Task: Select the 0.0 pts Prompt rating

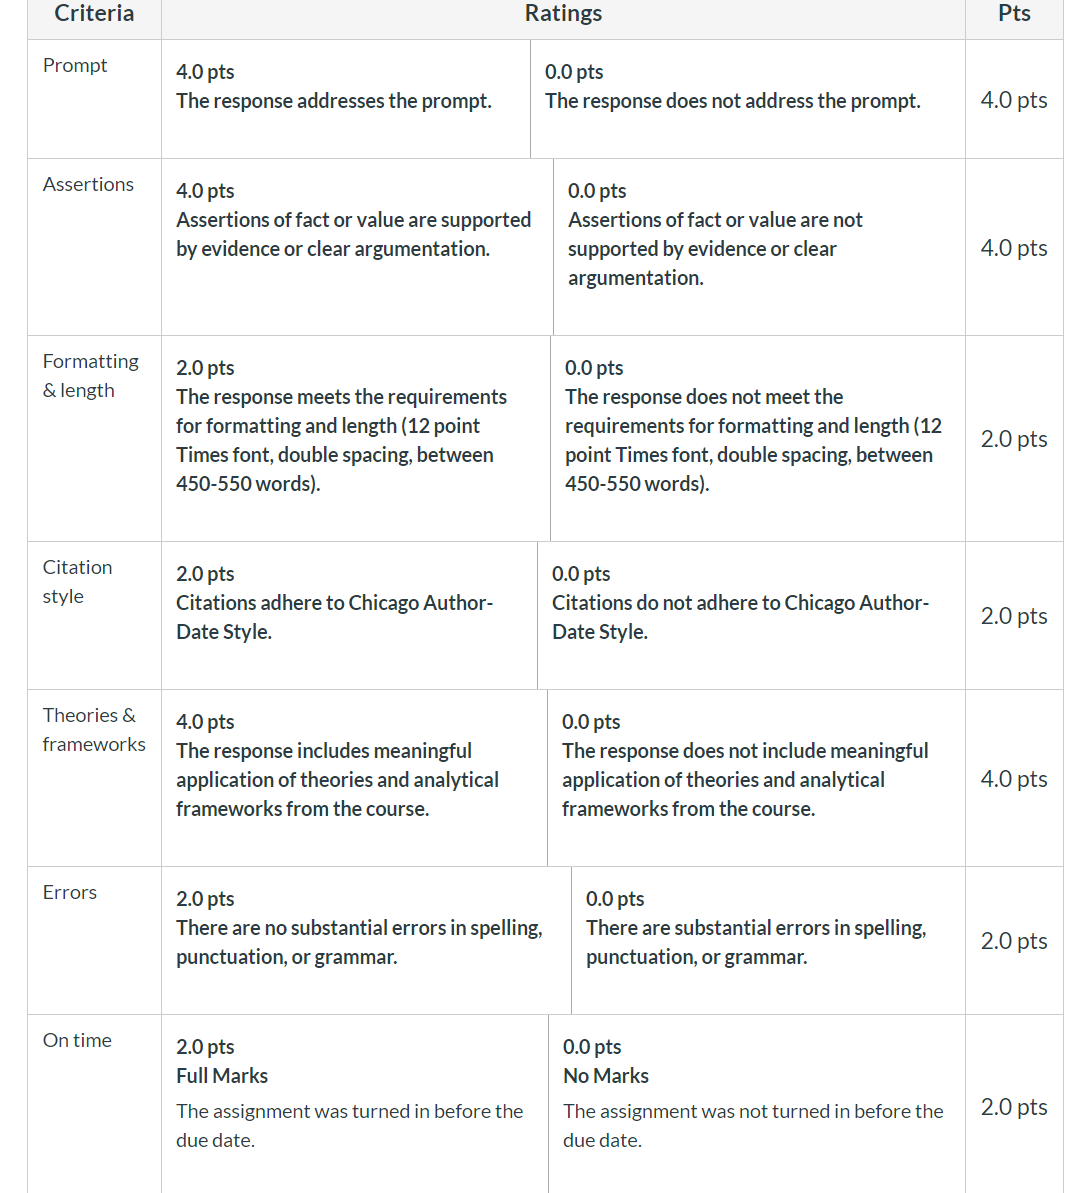Action: click(x=748, y=99)
